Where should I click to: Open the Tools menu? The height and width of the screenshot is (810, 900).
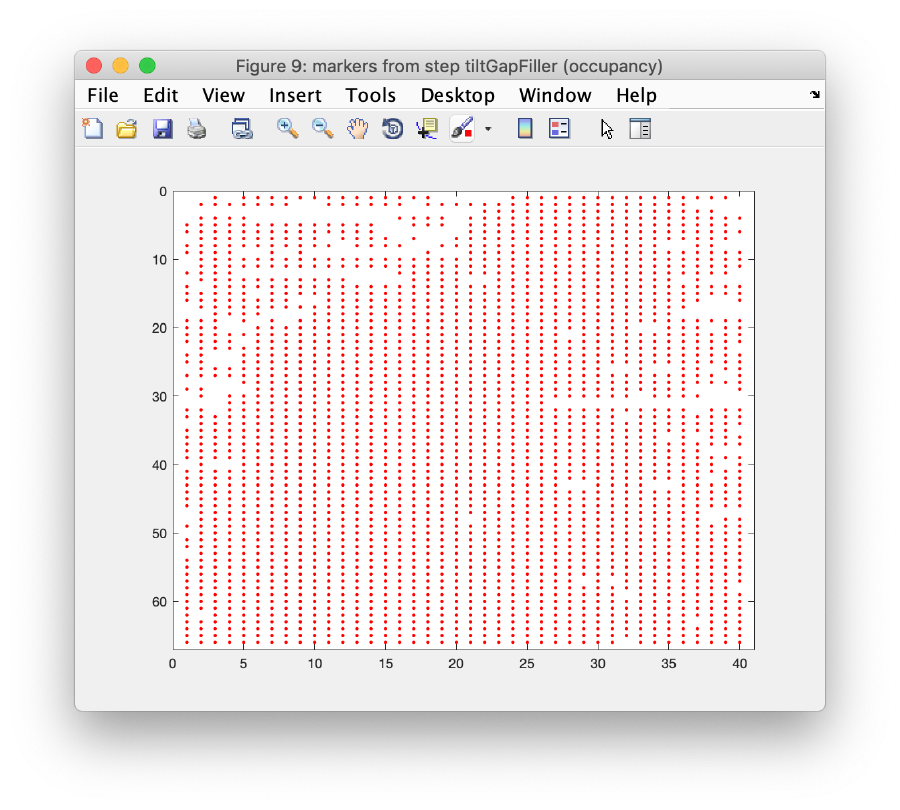click(x=370, y=95)
